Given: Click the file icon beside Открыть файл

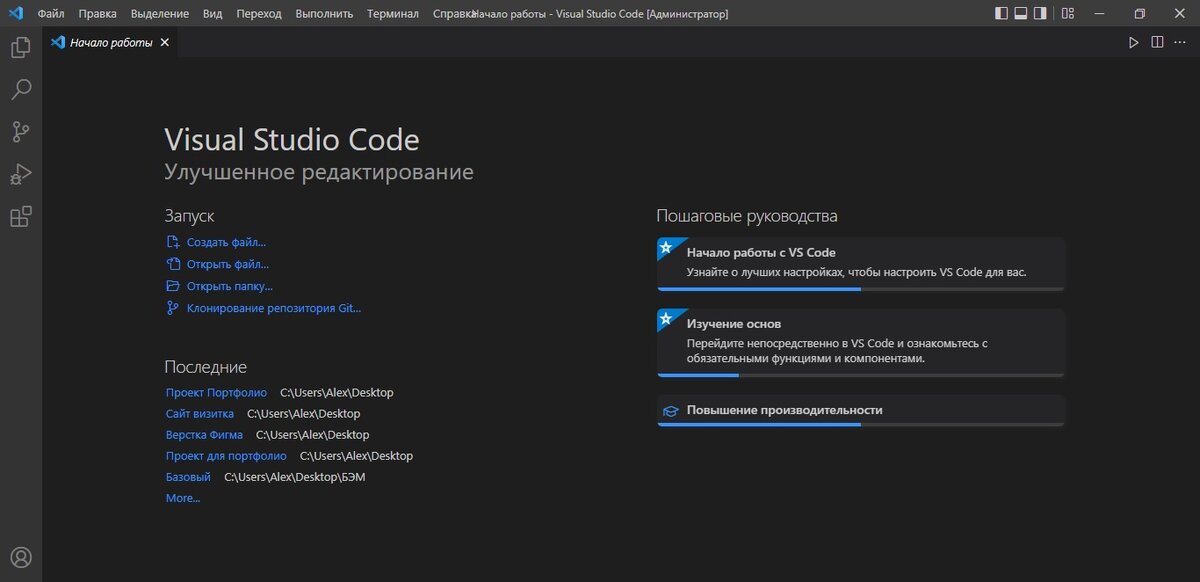Looking at the screenshot, I should pyautogui.click(x=173, y=264).
